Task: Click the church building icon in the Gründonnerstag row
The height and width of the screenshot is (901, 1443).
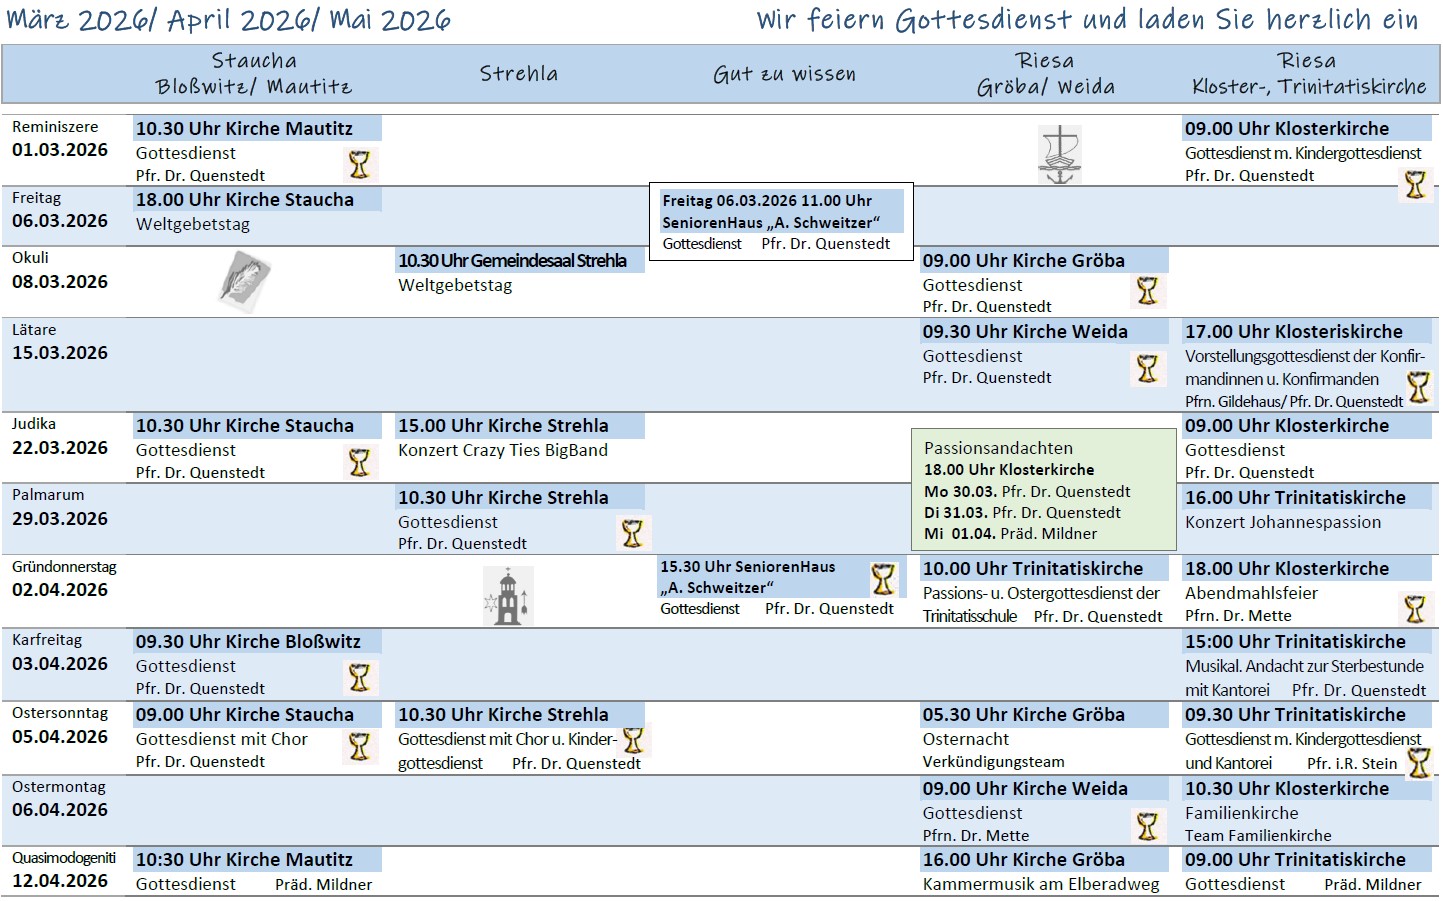Action: pos(508,596)
